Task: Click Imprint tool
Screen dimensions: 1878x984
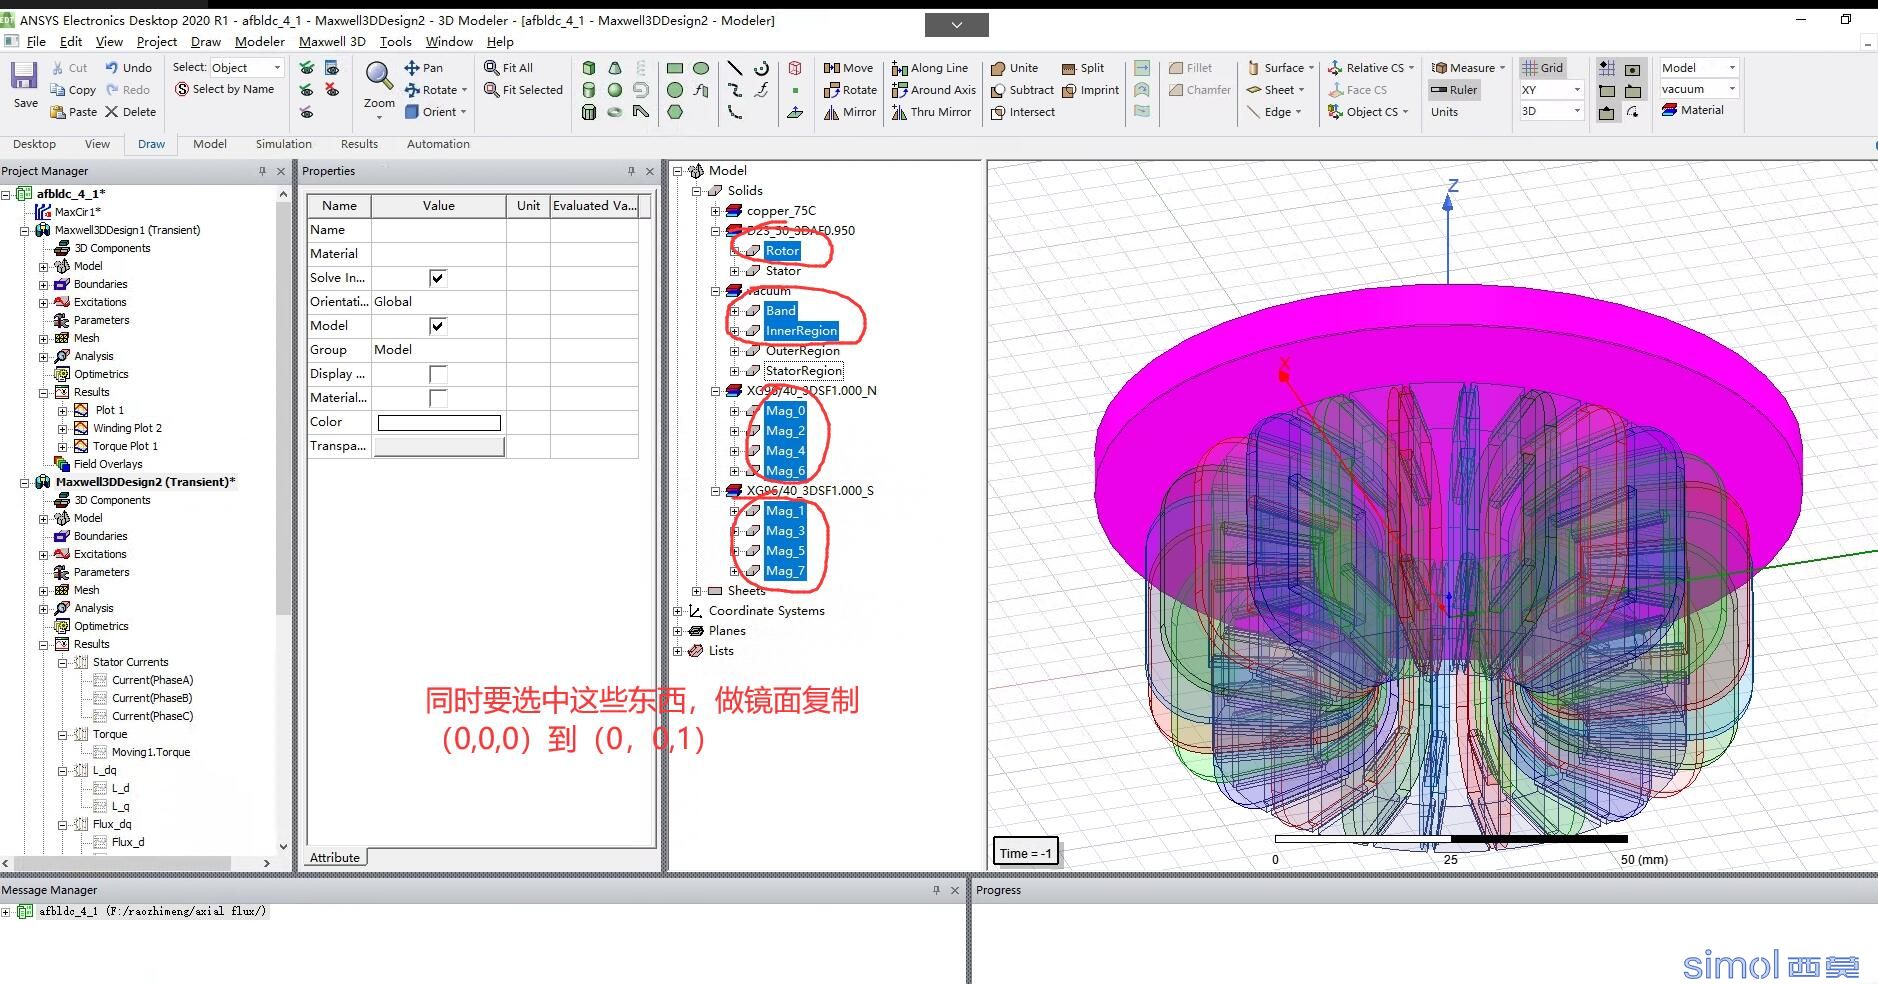Action: 1090,90
